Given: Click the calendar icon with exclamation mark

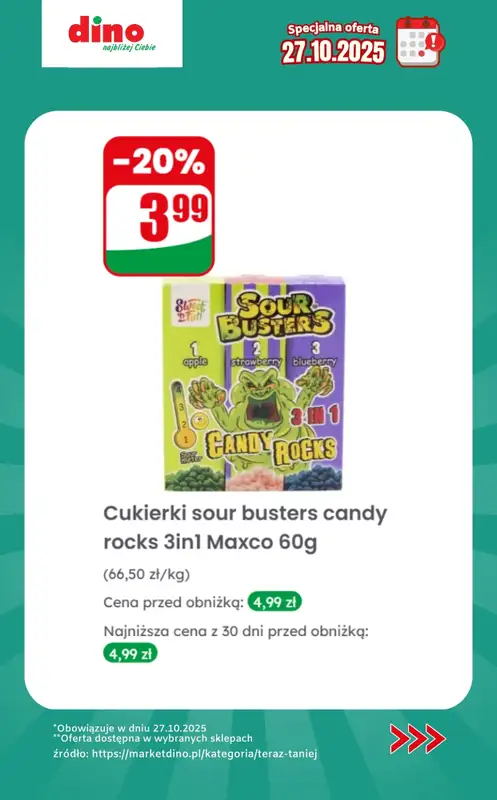Looking at the screenshot, I should pos(420,41).
